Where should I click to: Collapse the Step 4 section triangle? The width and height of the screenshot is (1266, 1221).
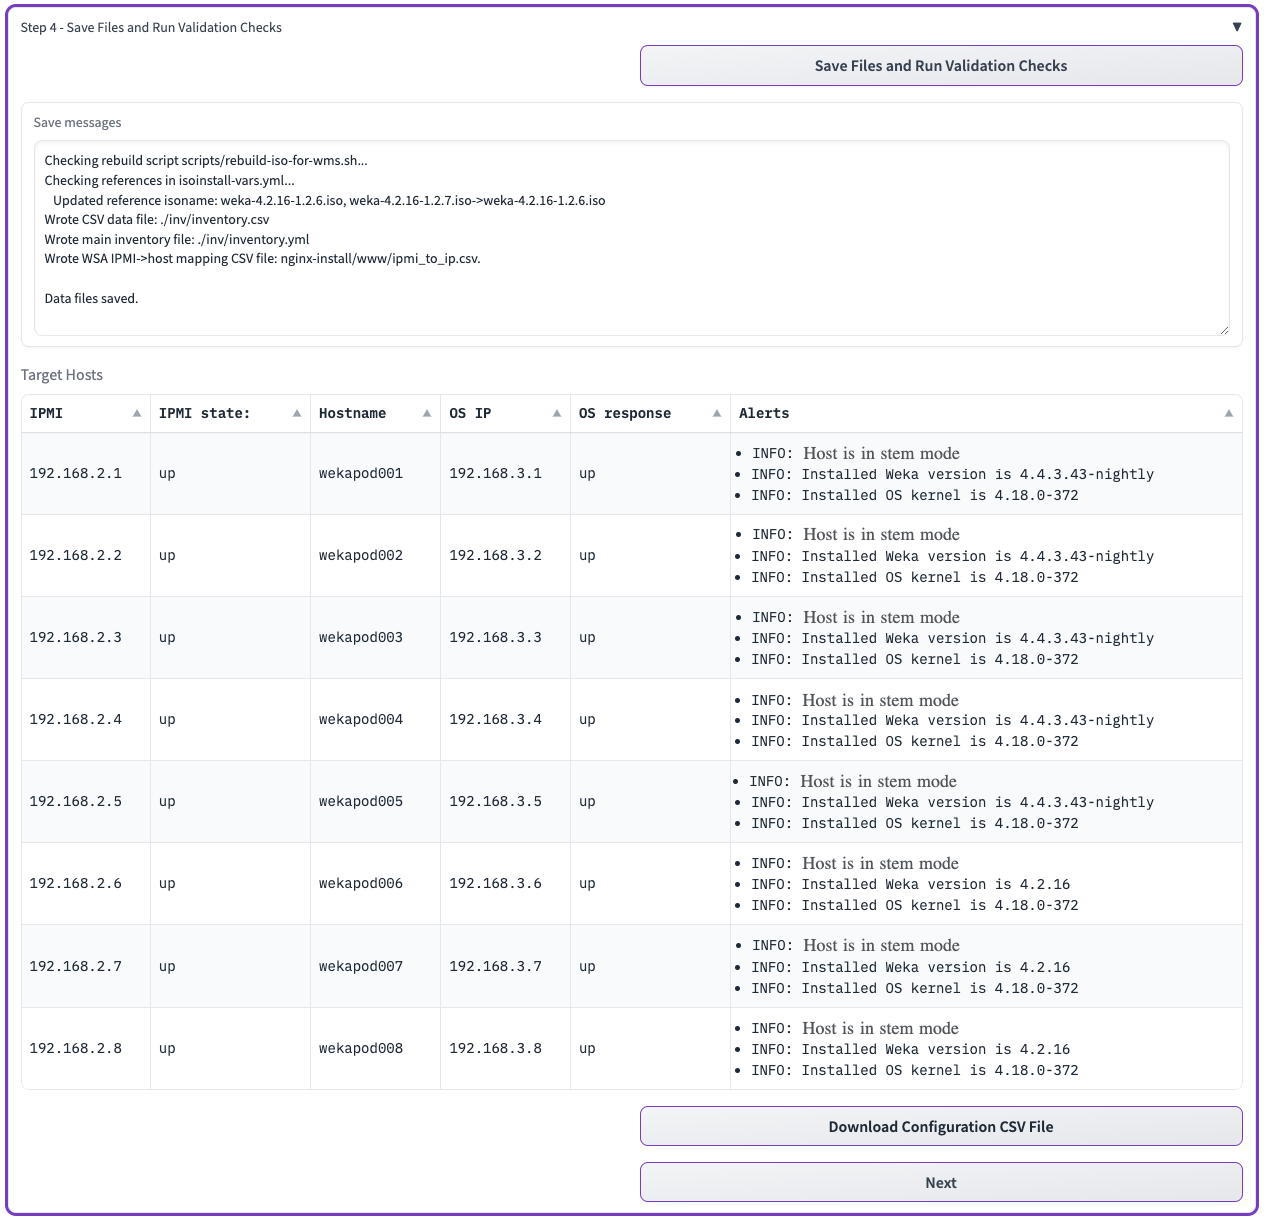[1237, 27]
